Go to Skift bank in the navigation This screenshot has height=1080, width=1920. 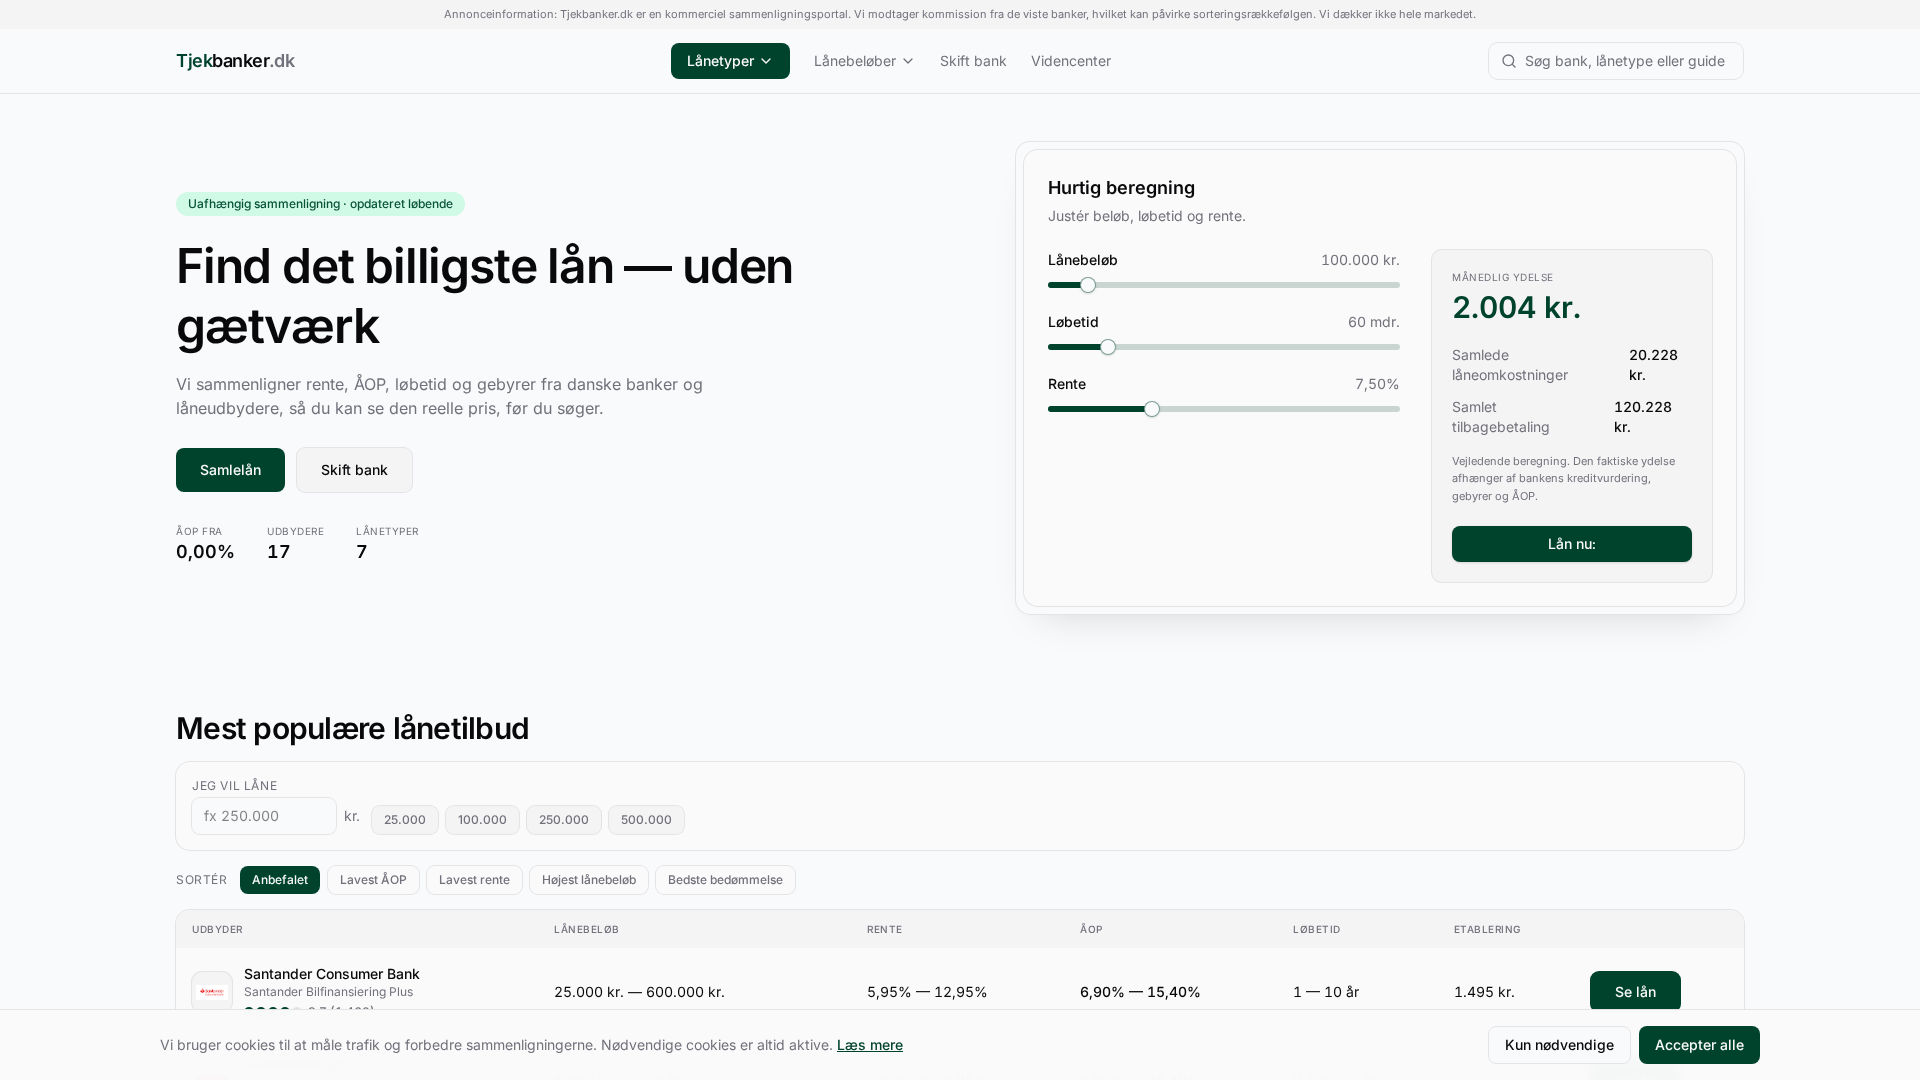973,61
